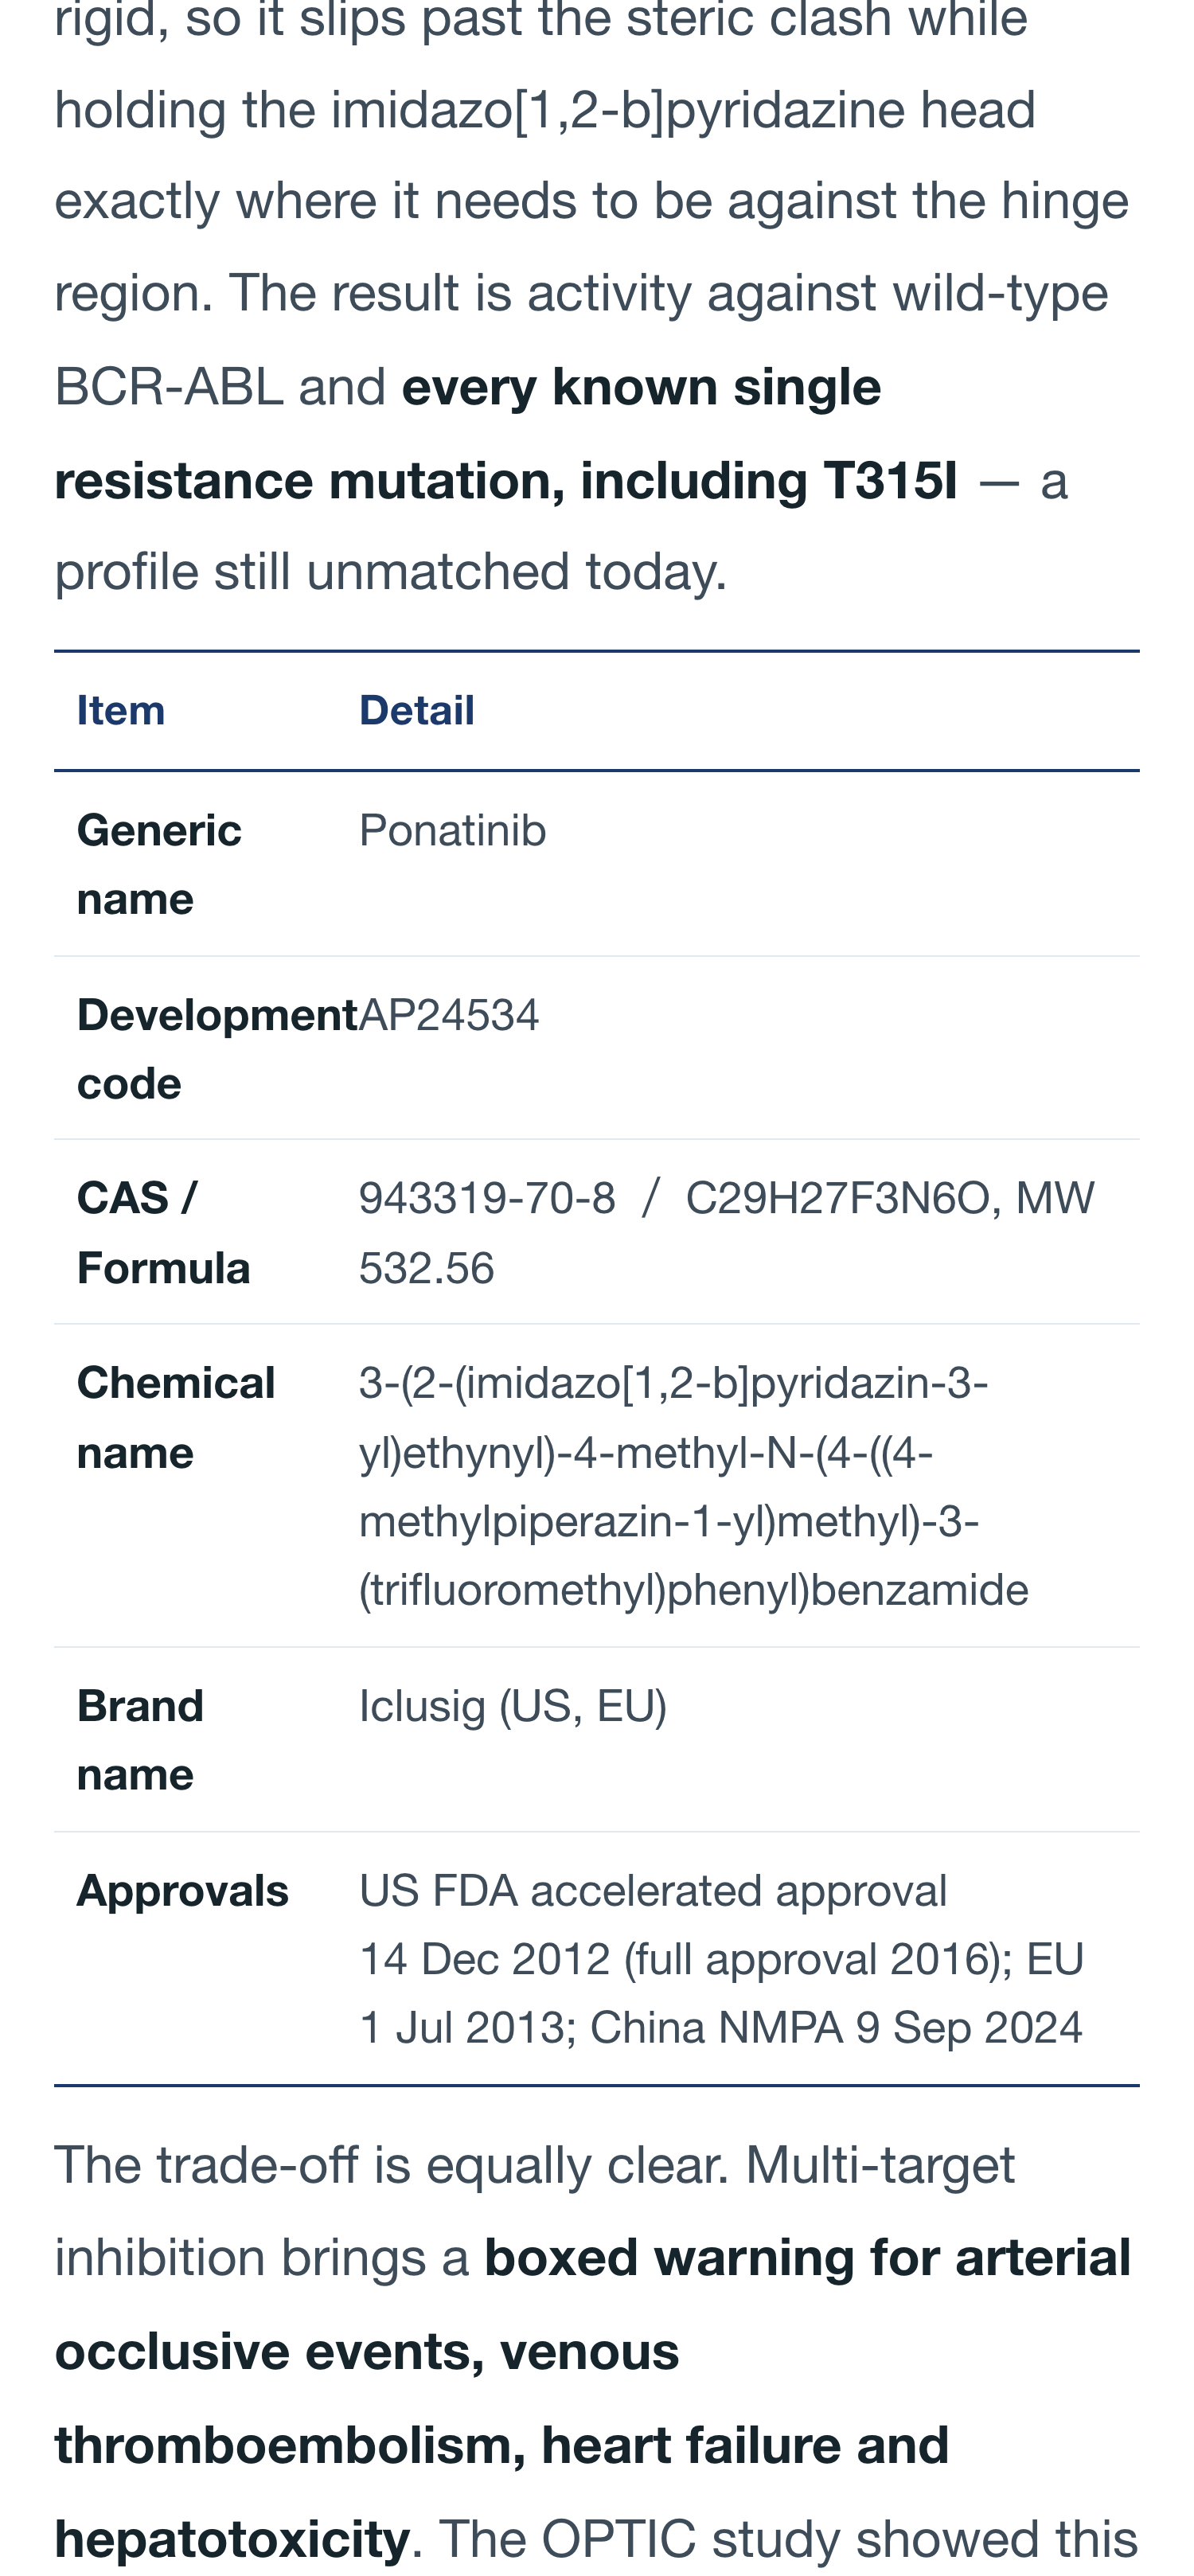Select the C29H27F3N6O formula text
Viewport: 1194px width, 2576px height.
[837, 1198]
